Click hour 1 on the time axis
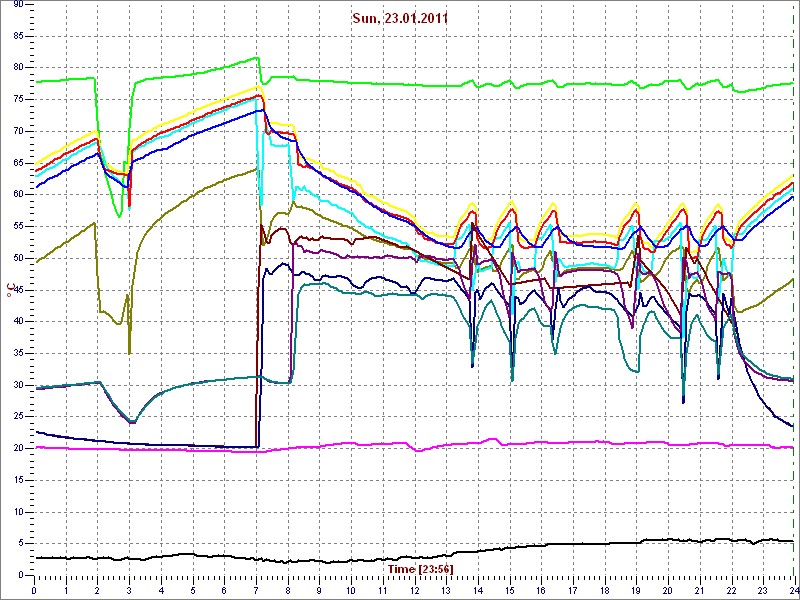The height and width of the screenshot is (600, 800). click(66, 590)
